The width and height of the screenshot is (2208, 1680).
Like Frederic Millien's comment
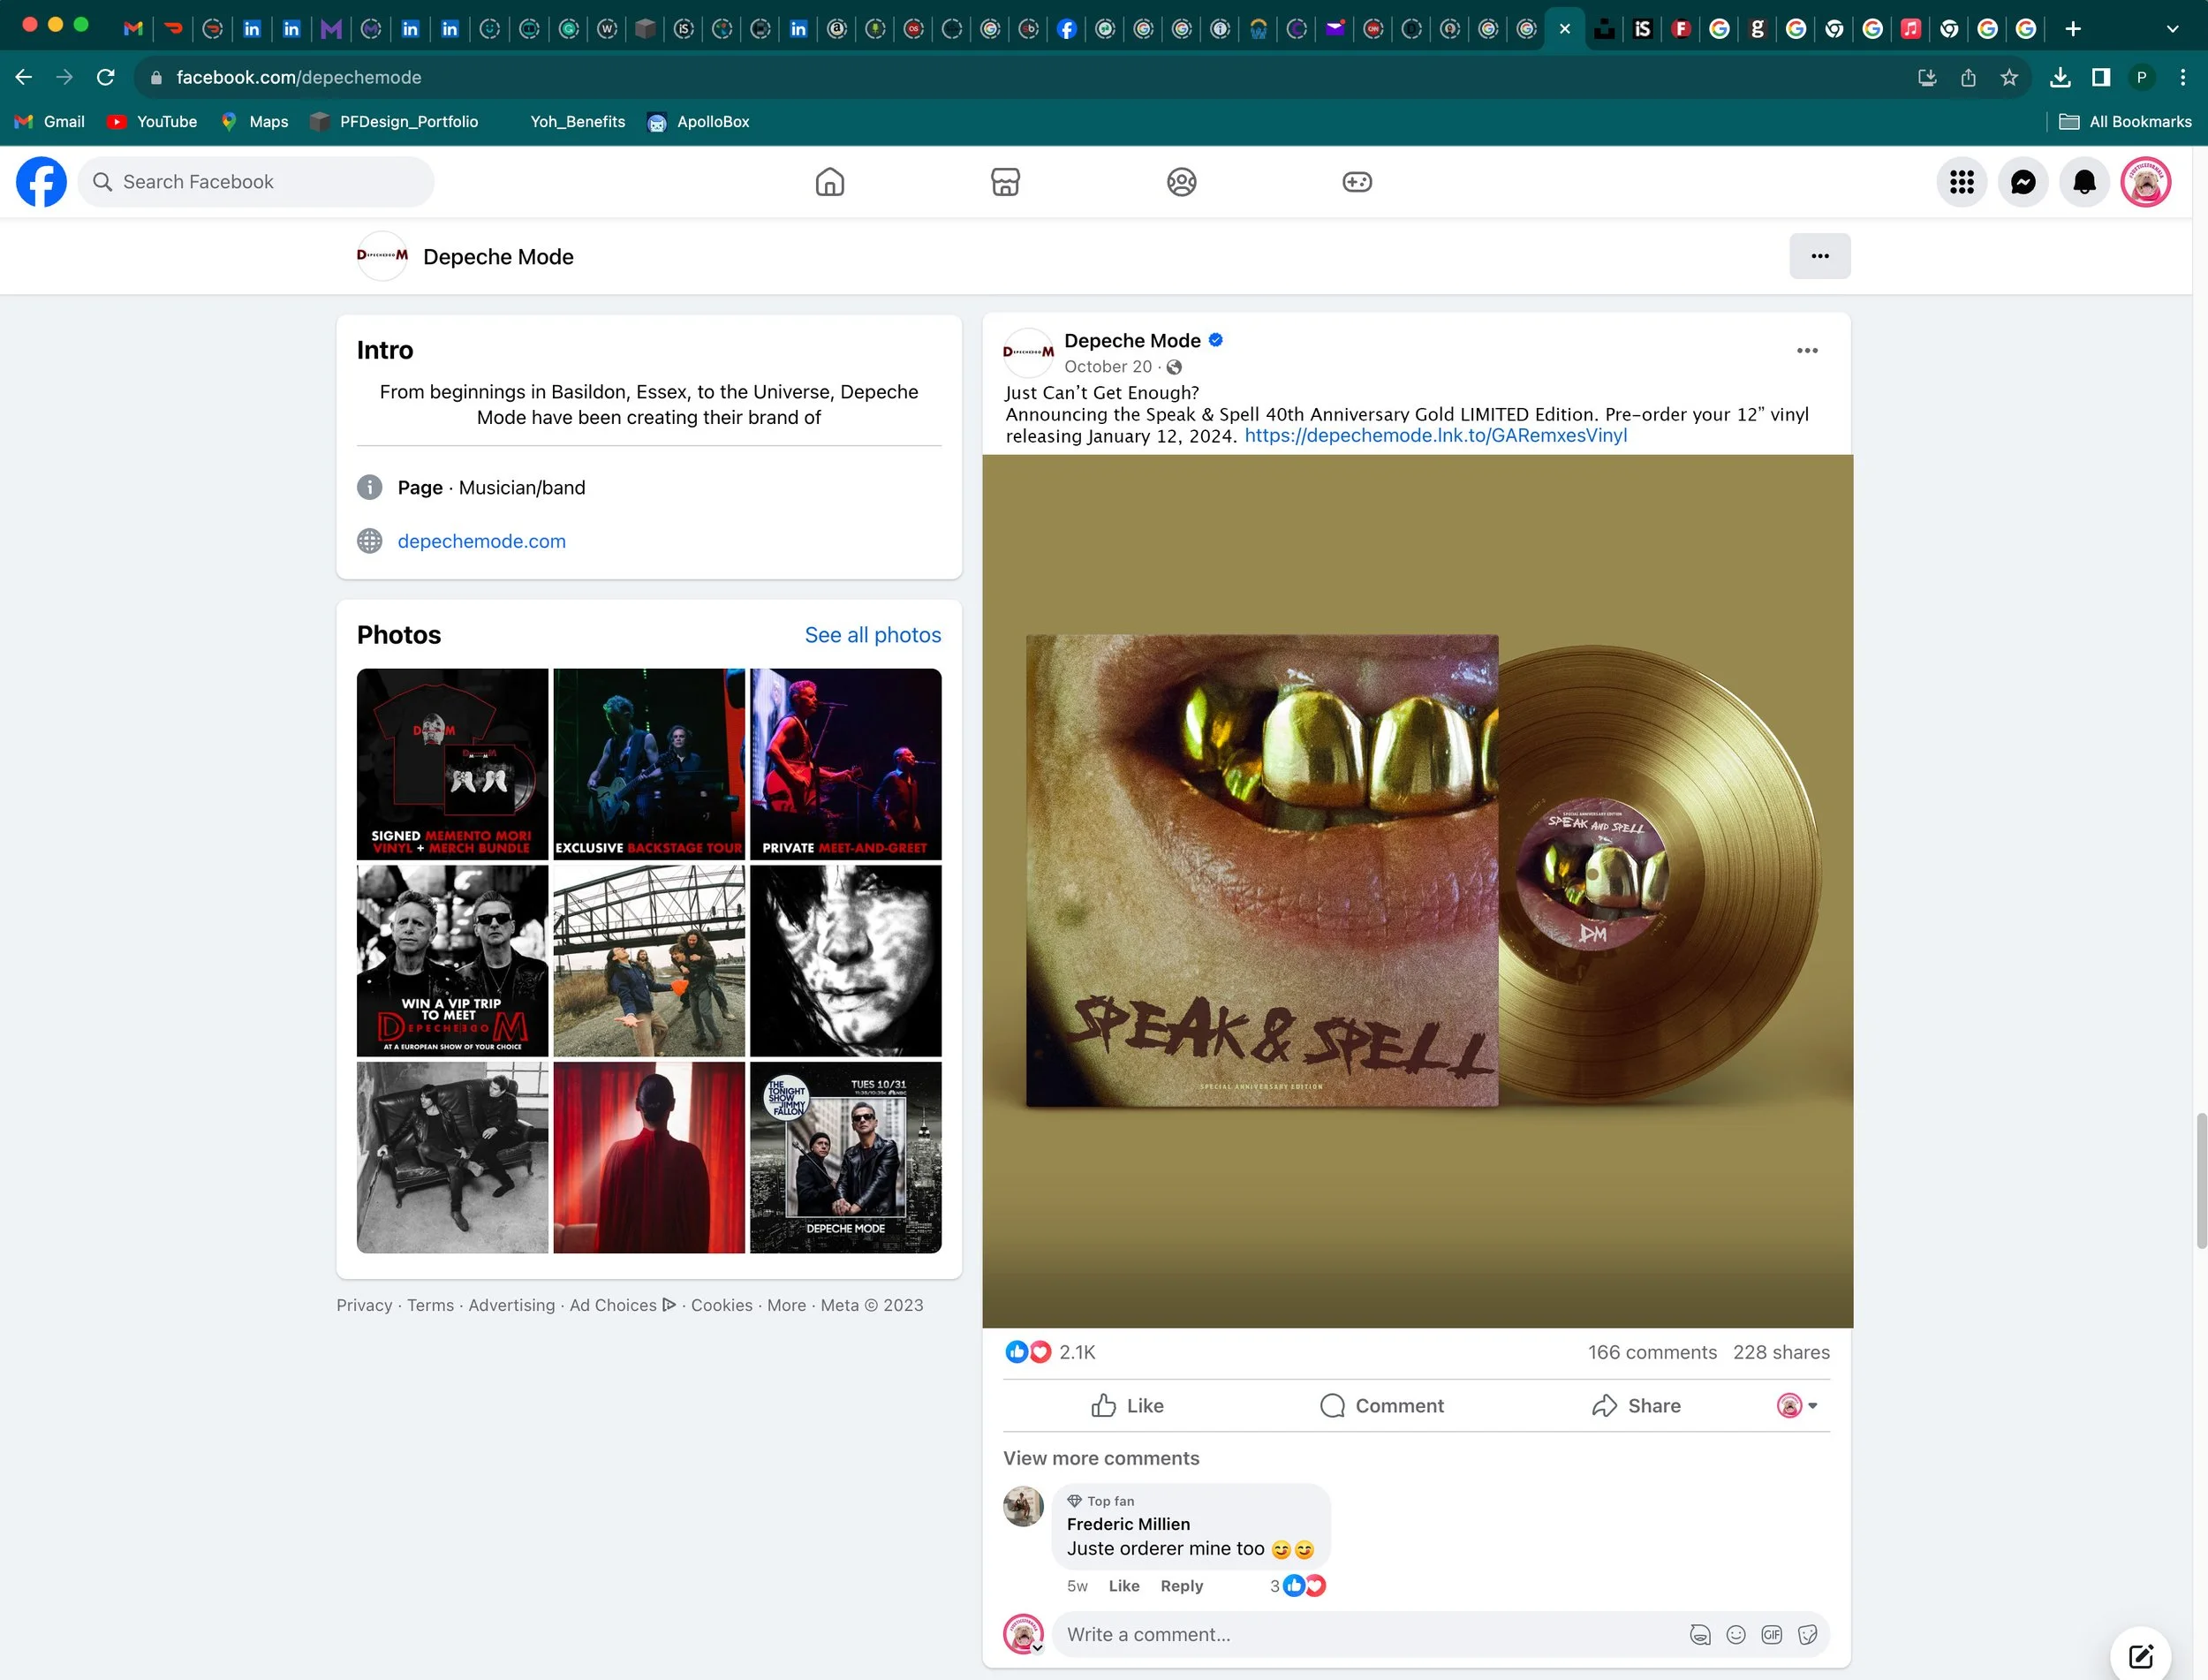point(1123,1585)
